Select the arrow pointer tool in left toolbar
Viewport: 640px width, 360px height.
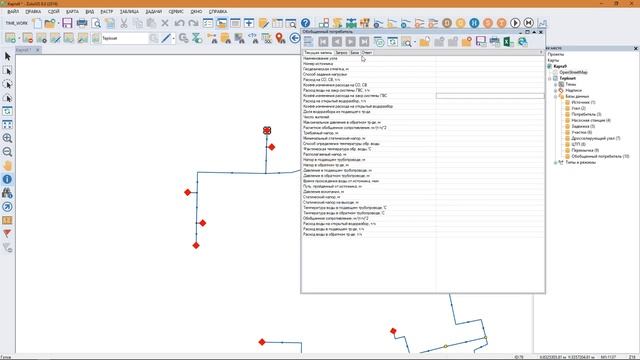tap(7, 56)
